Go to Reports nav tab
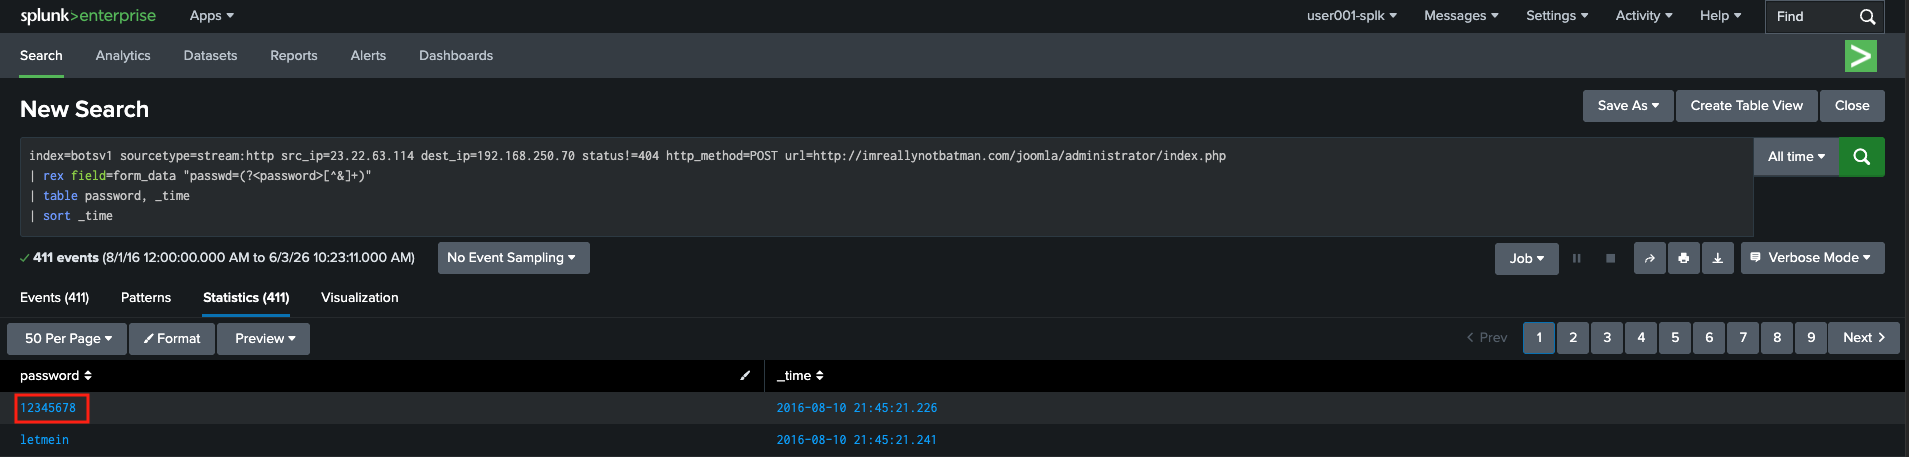The height and width of the screenshot is (457, 1909). click(x=294, y=56)
